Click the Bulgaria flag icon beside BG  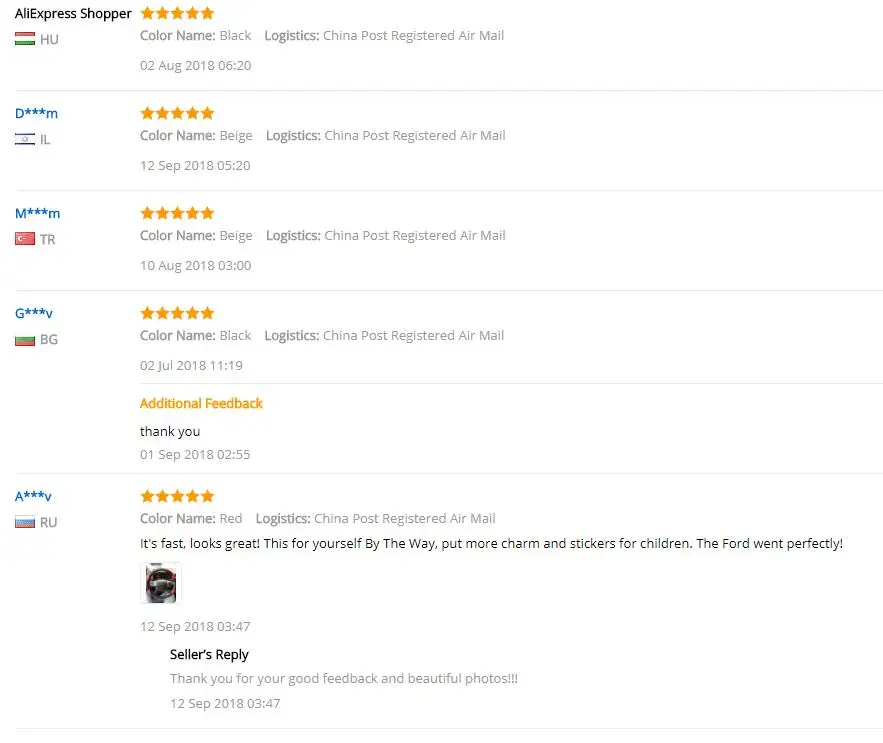[25, 340]
